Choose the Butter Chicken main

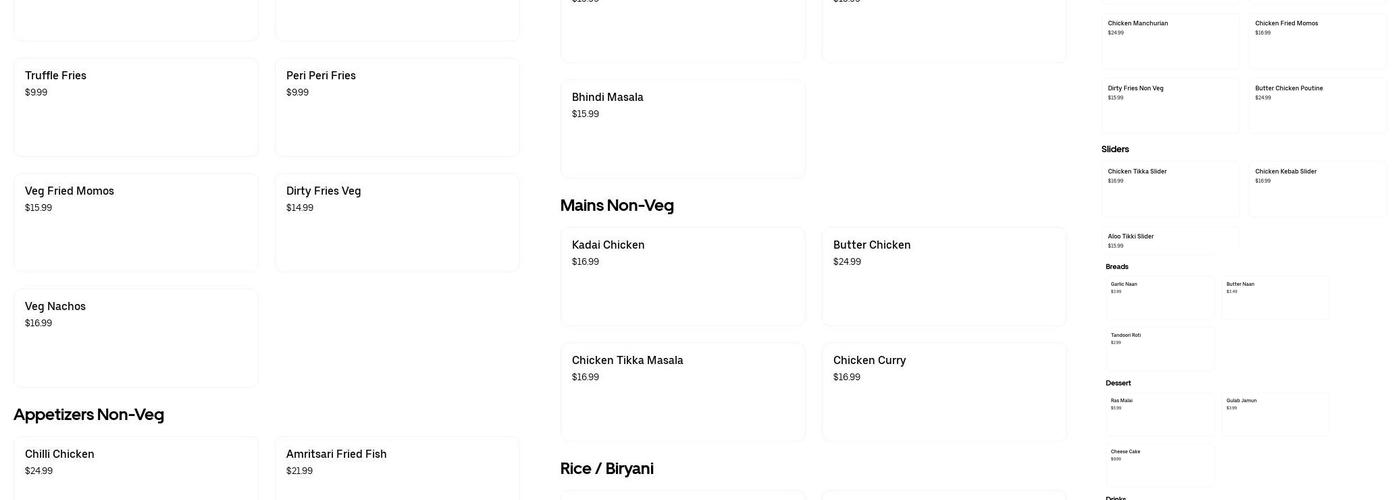[x=944, y=277]
